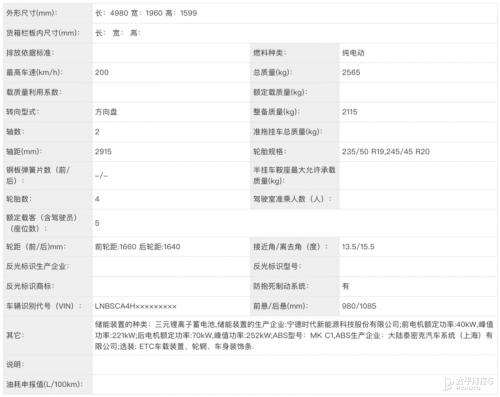Screen dimensions: 500x397
Task: Click the 半挂车鞍座最大允许承载质量(kg) label
Action: 294,175
